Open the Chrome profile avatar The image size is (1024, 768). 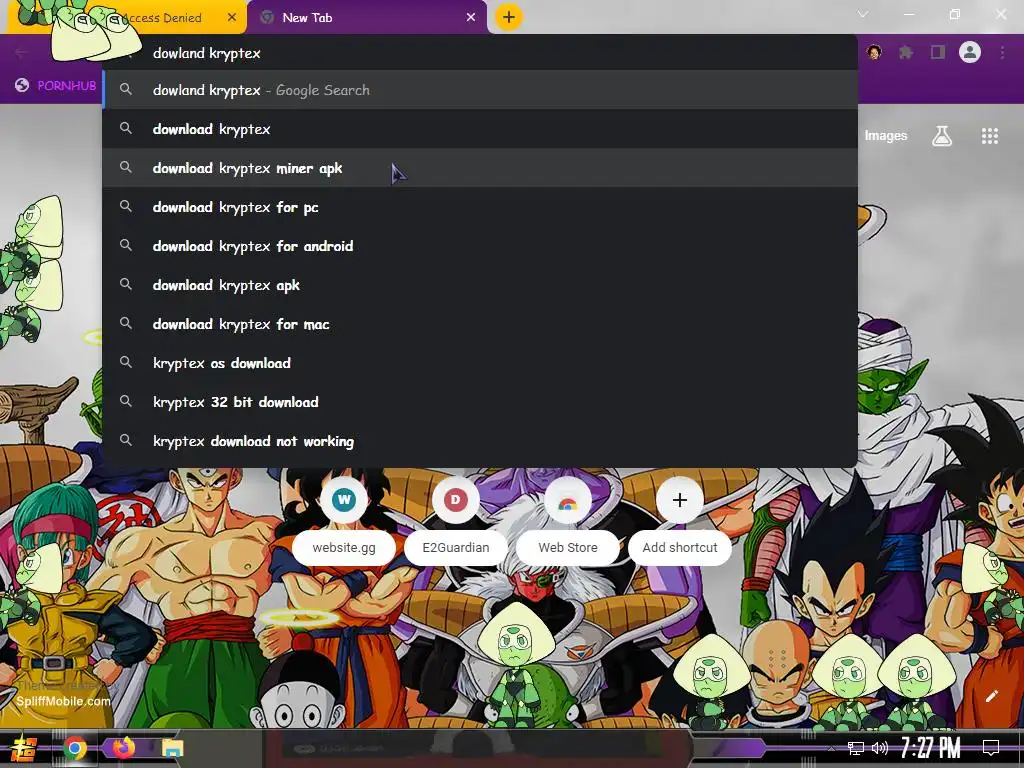970,52
